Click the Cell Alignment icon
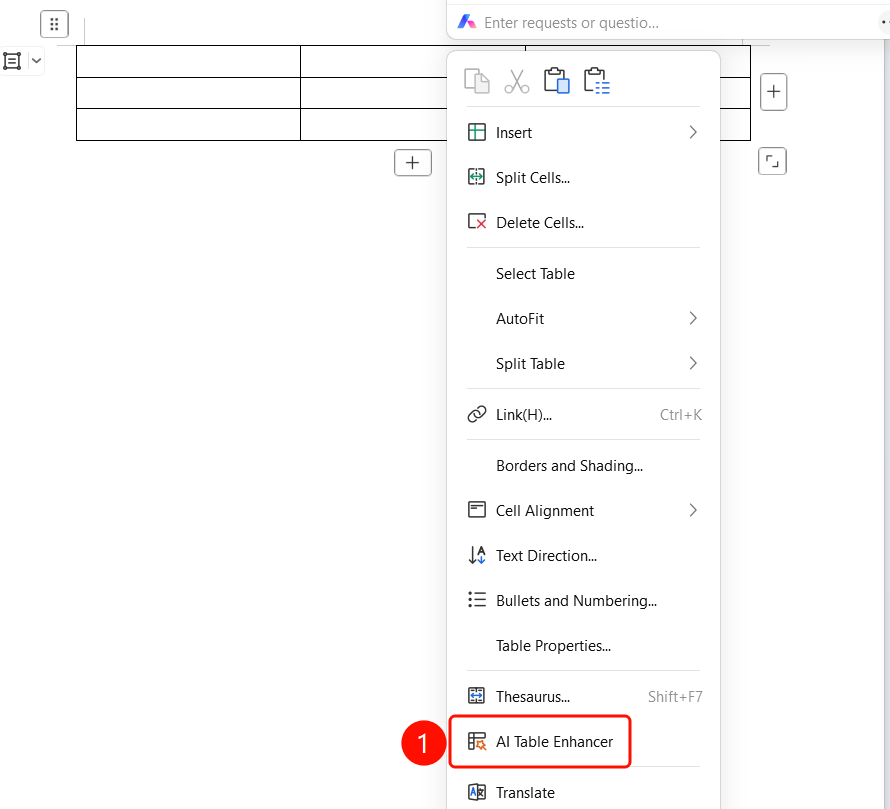The width and height of the screenshot is (890, 809). 477,510
